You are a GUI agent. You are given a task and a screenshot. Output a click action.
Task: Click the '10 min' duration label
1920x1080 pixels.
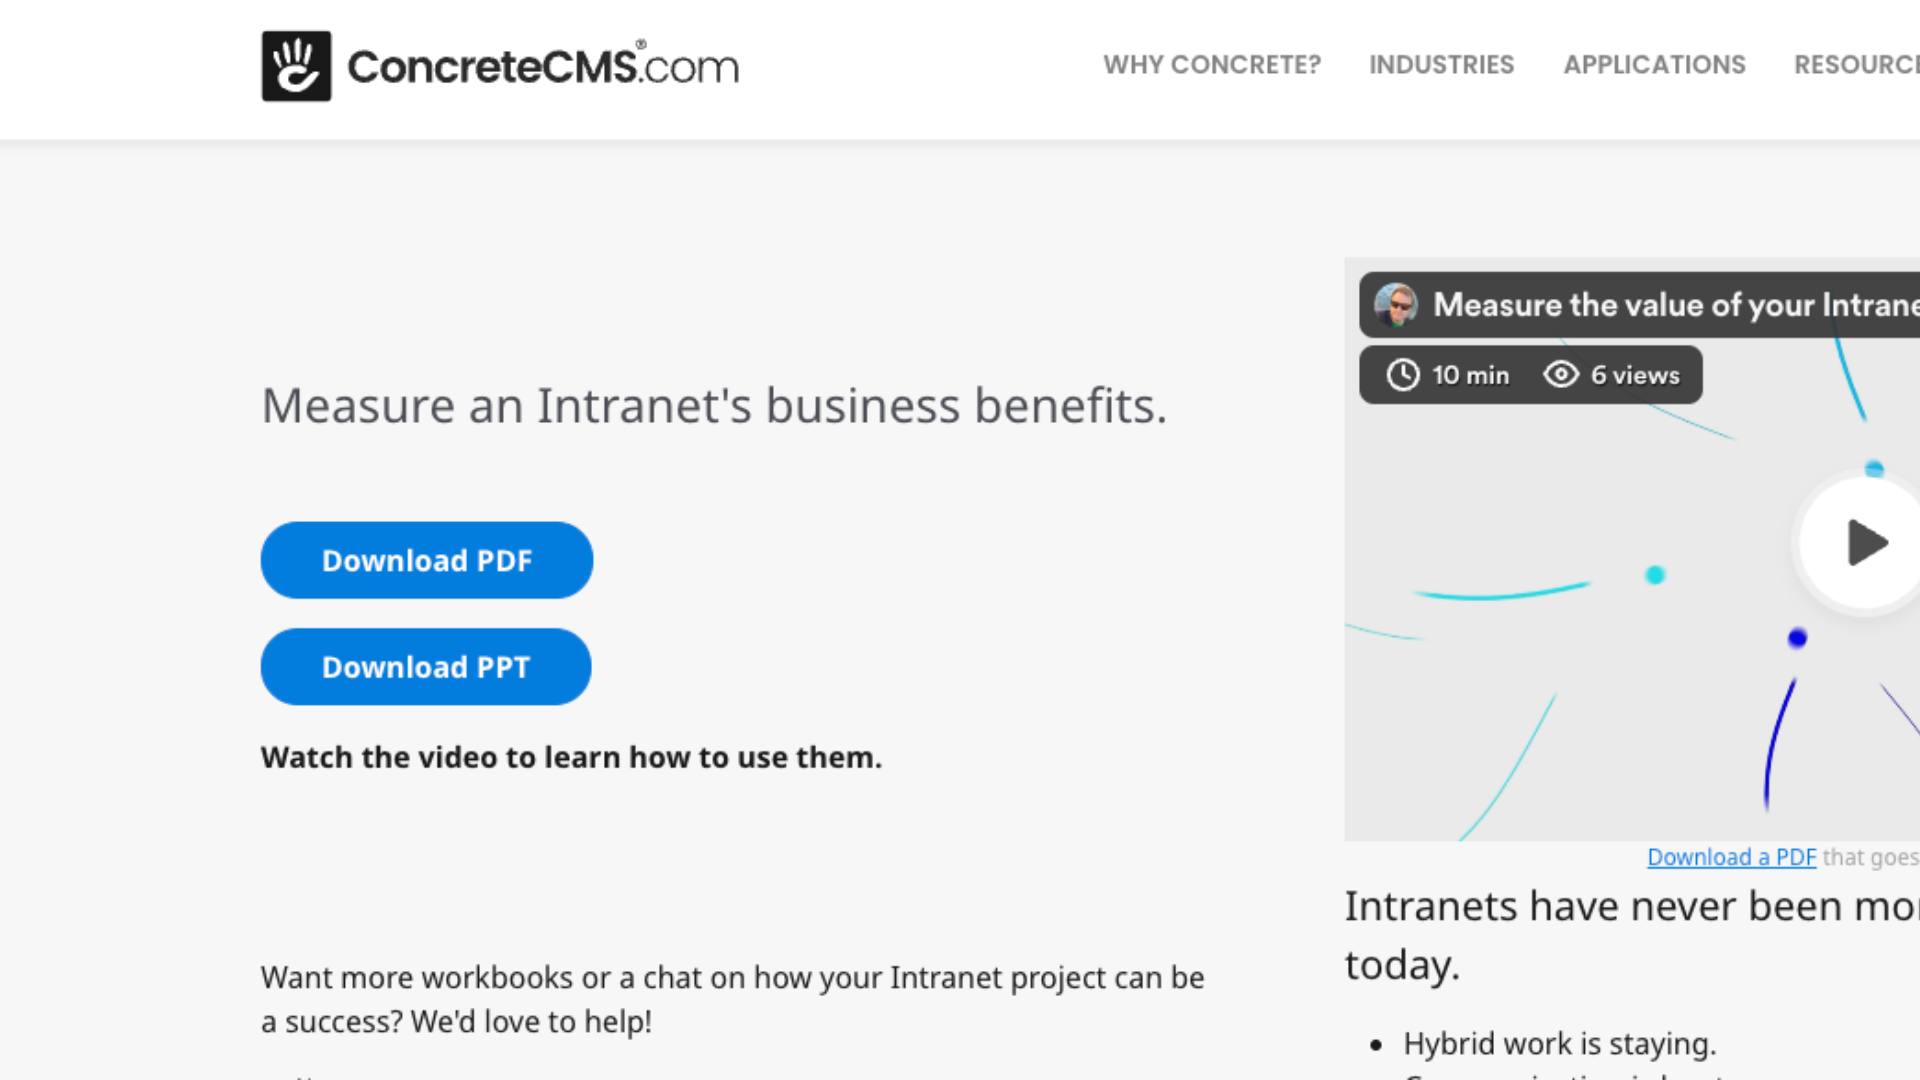(x=1470, y=375)
